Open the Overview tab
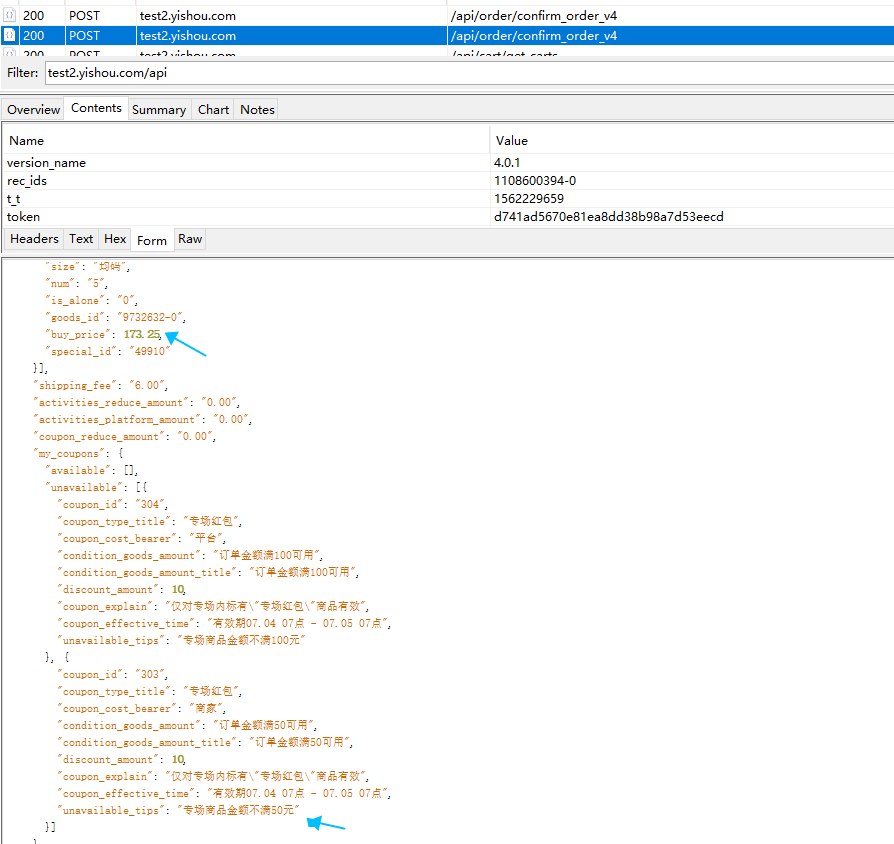 tap(34, 109)
